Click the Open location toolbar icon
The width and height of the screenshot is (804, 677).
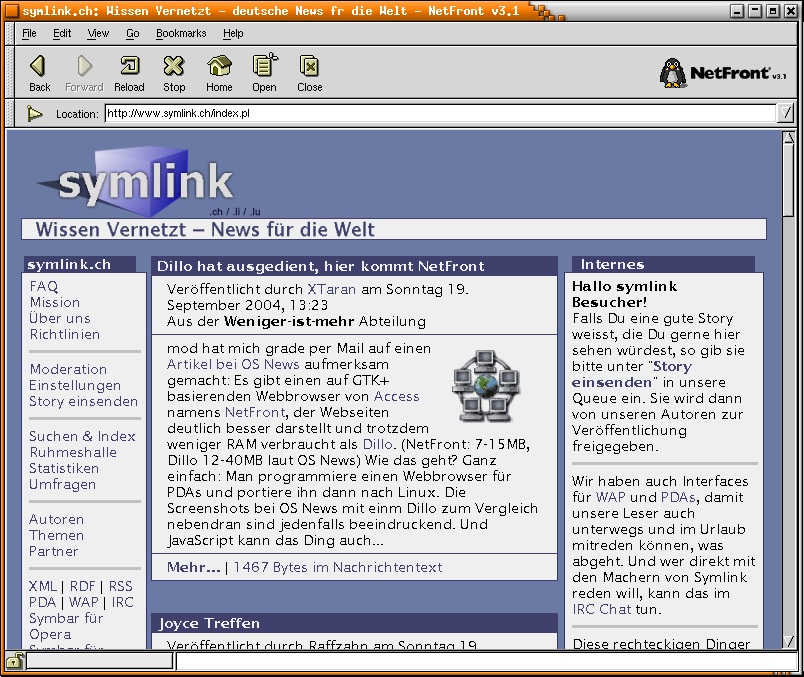point(263,66)
